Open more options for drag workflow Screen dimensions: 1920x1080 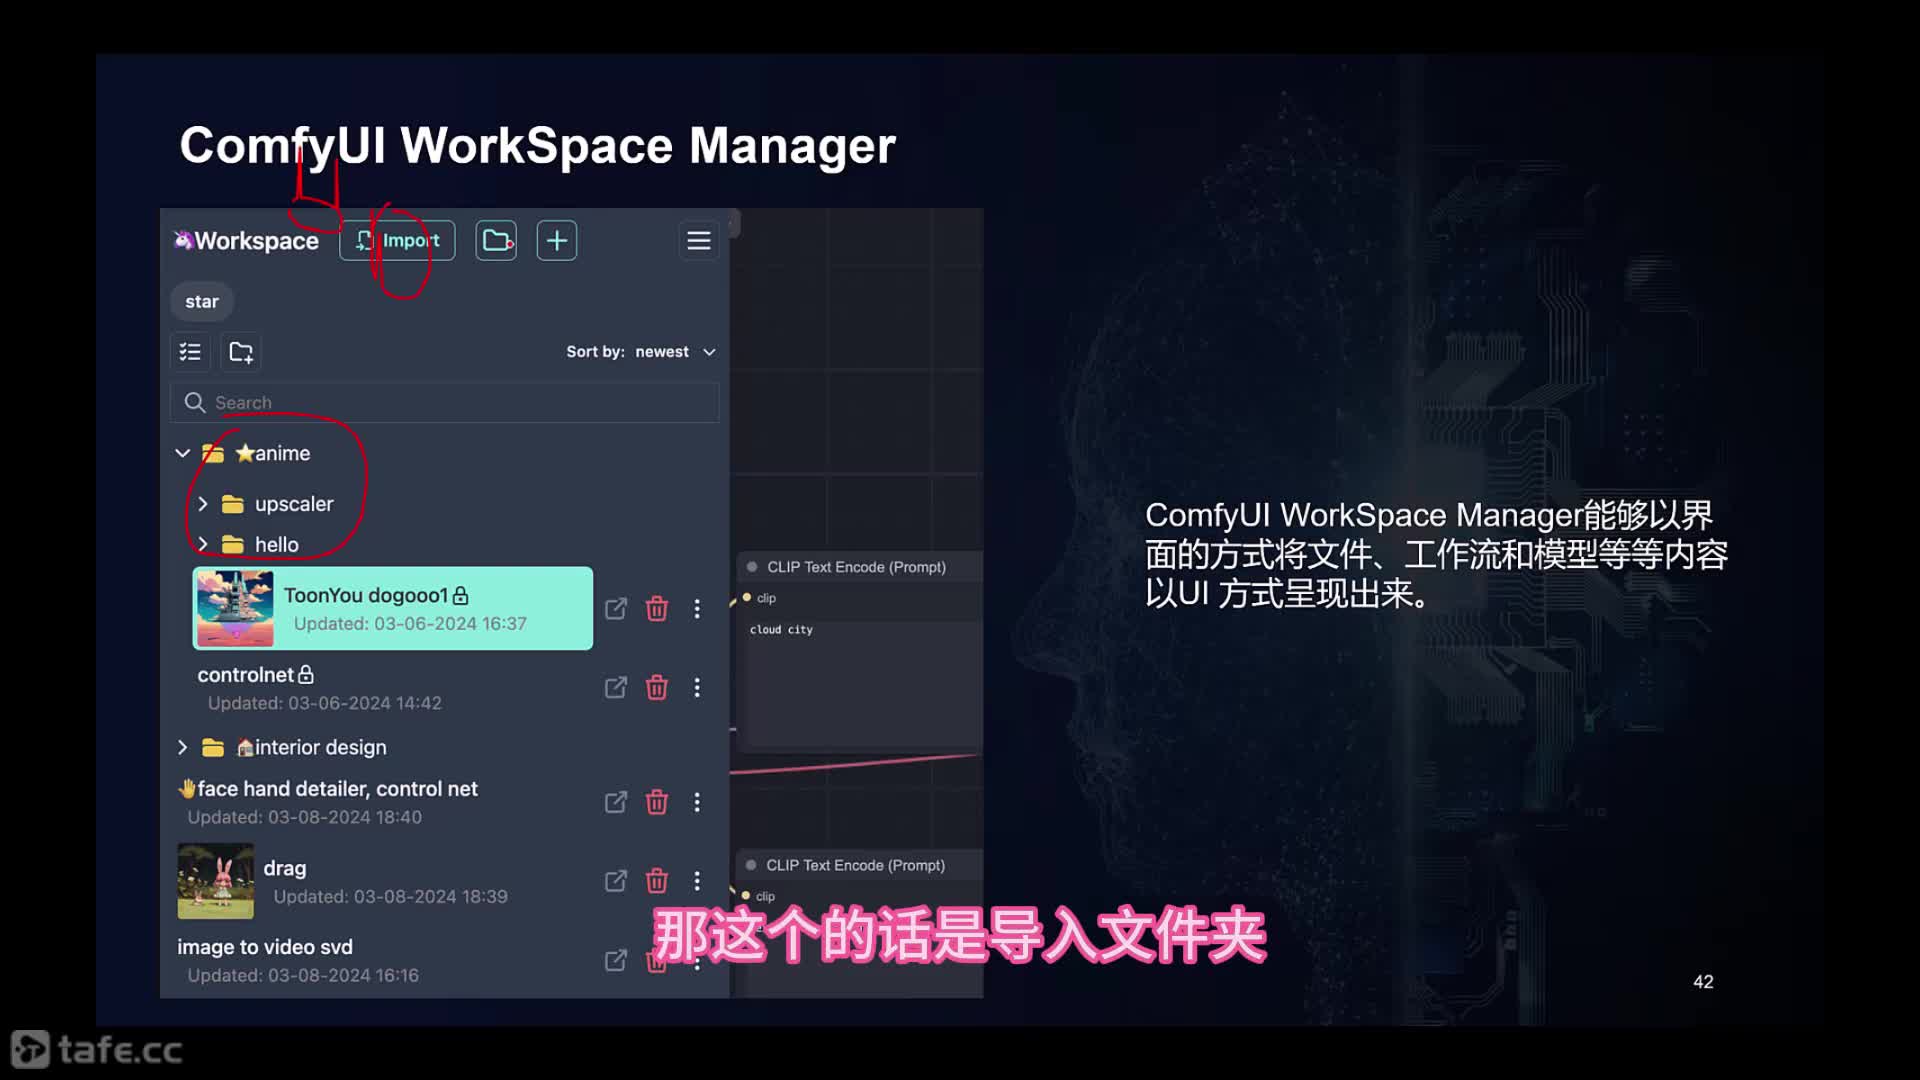(697, 880)
